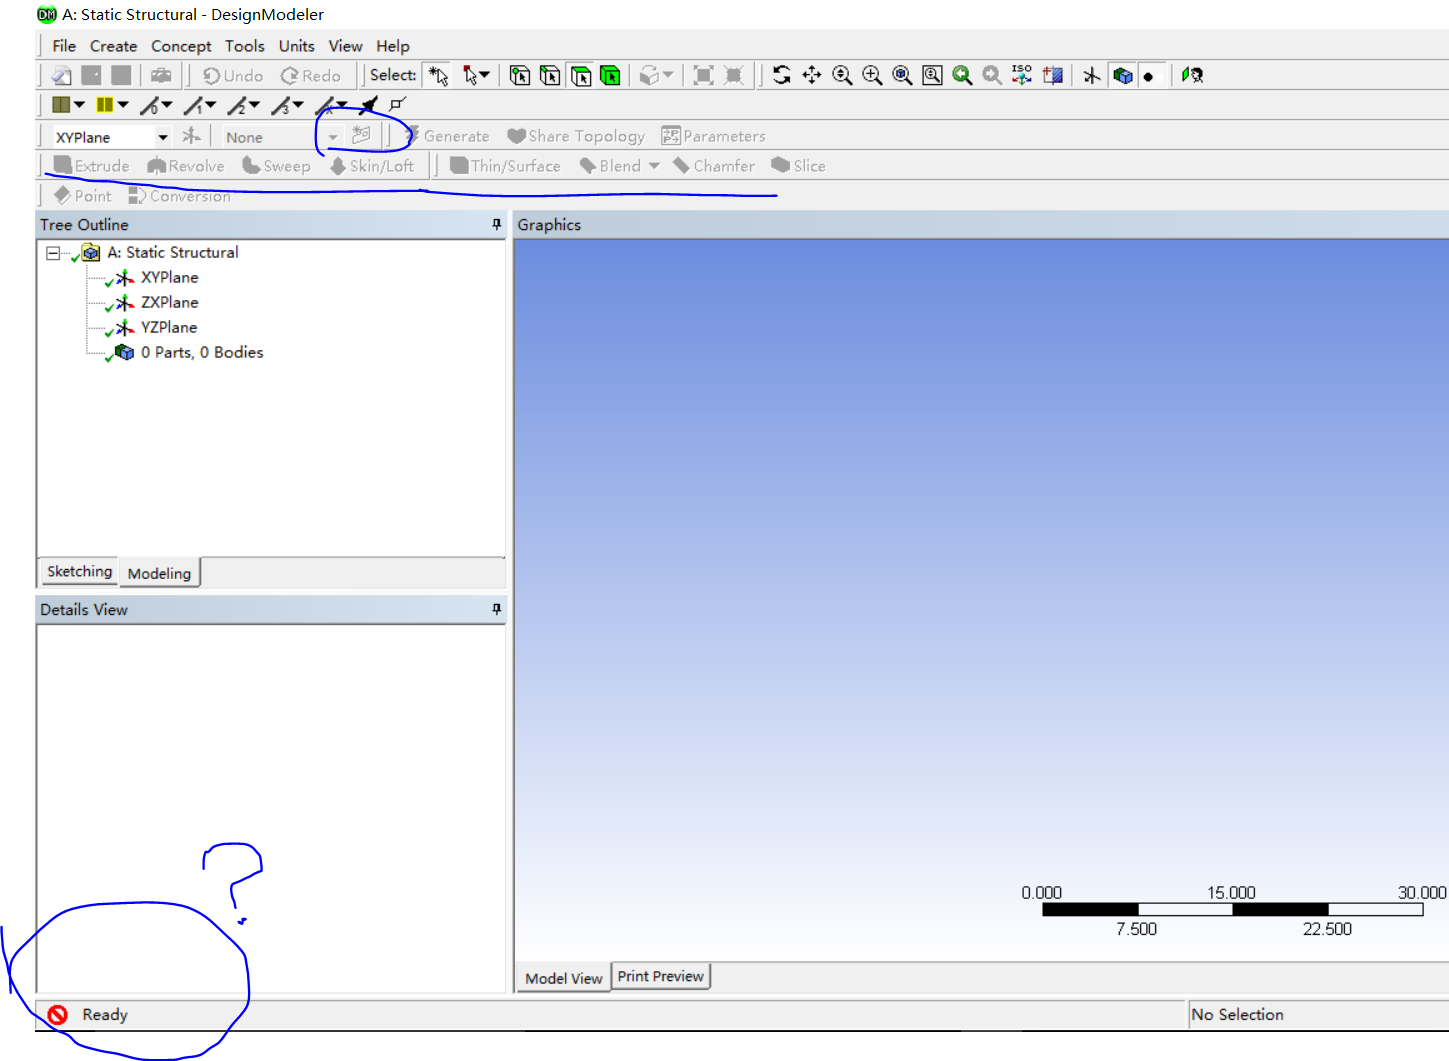The width and height of the screenshot is (1449, 1061).
Task: Select ZXPlane in the Tree Outline
Action: click(x=169, y=302)
